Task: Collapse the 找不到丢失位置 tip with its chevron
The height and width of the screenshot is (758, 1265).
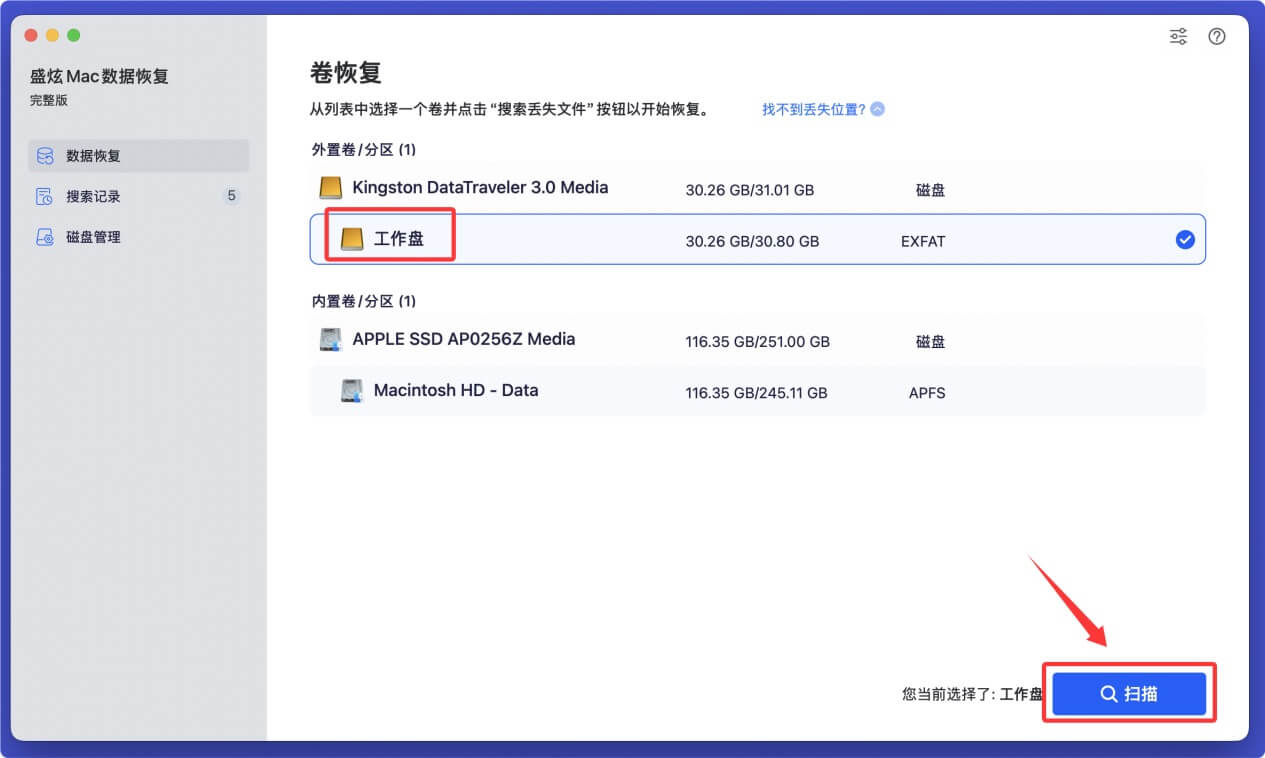Action: (877, 108)
